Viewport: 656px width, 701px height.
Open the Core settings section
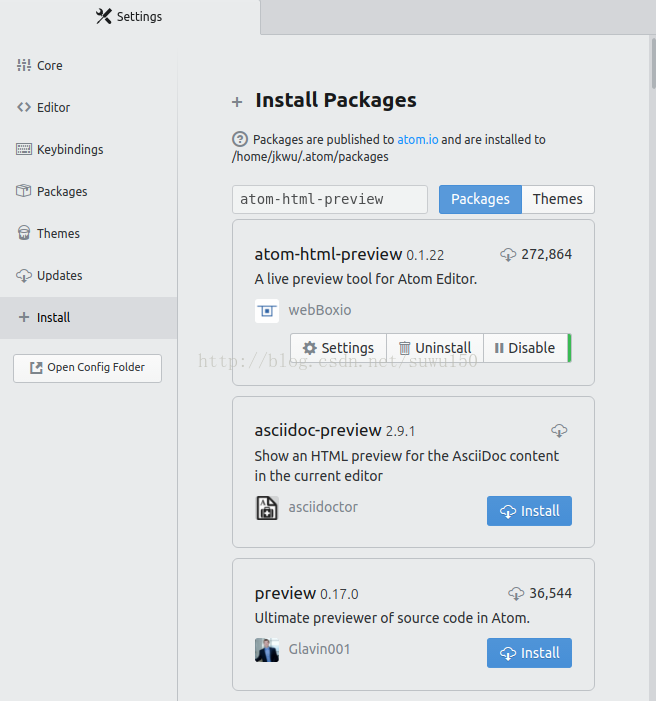89,65
